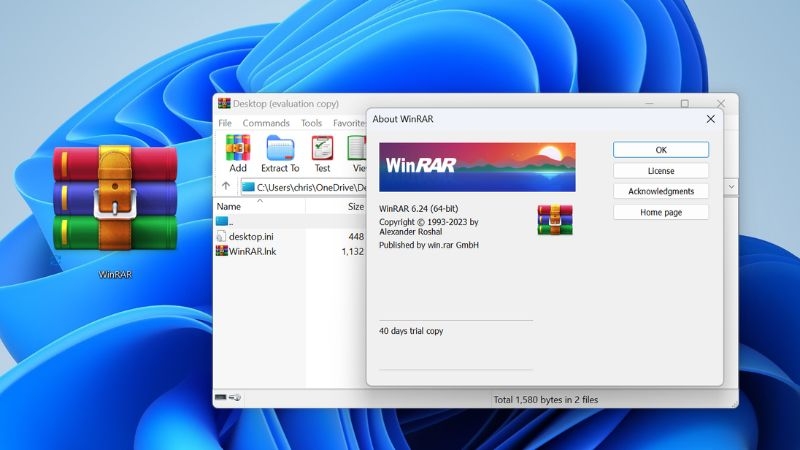
Task: Open the WinRAR desktop shortcut icon
Action: [115, 198]
